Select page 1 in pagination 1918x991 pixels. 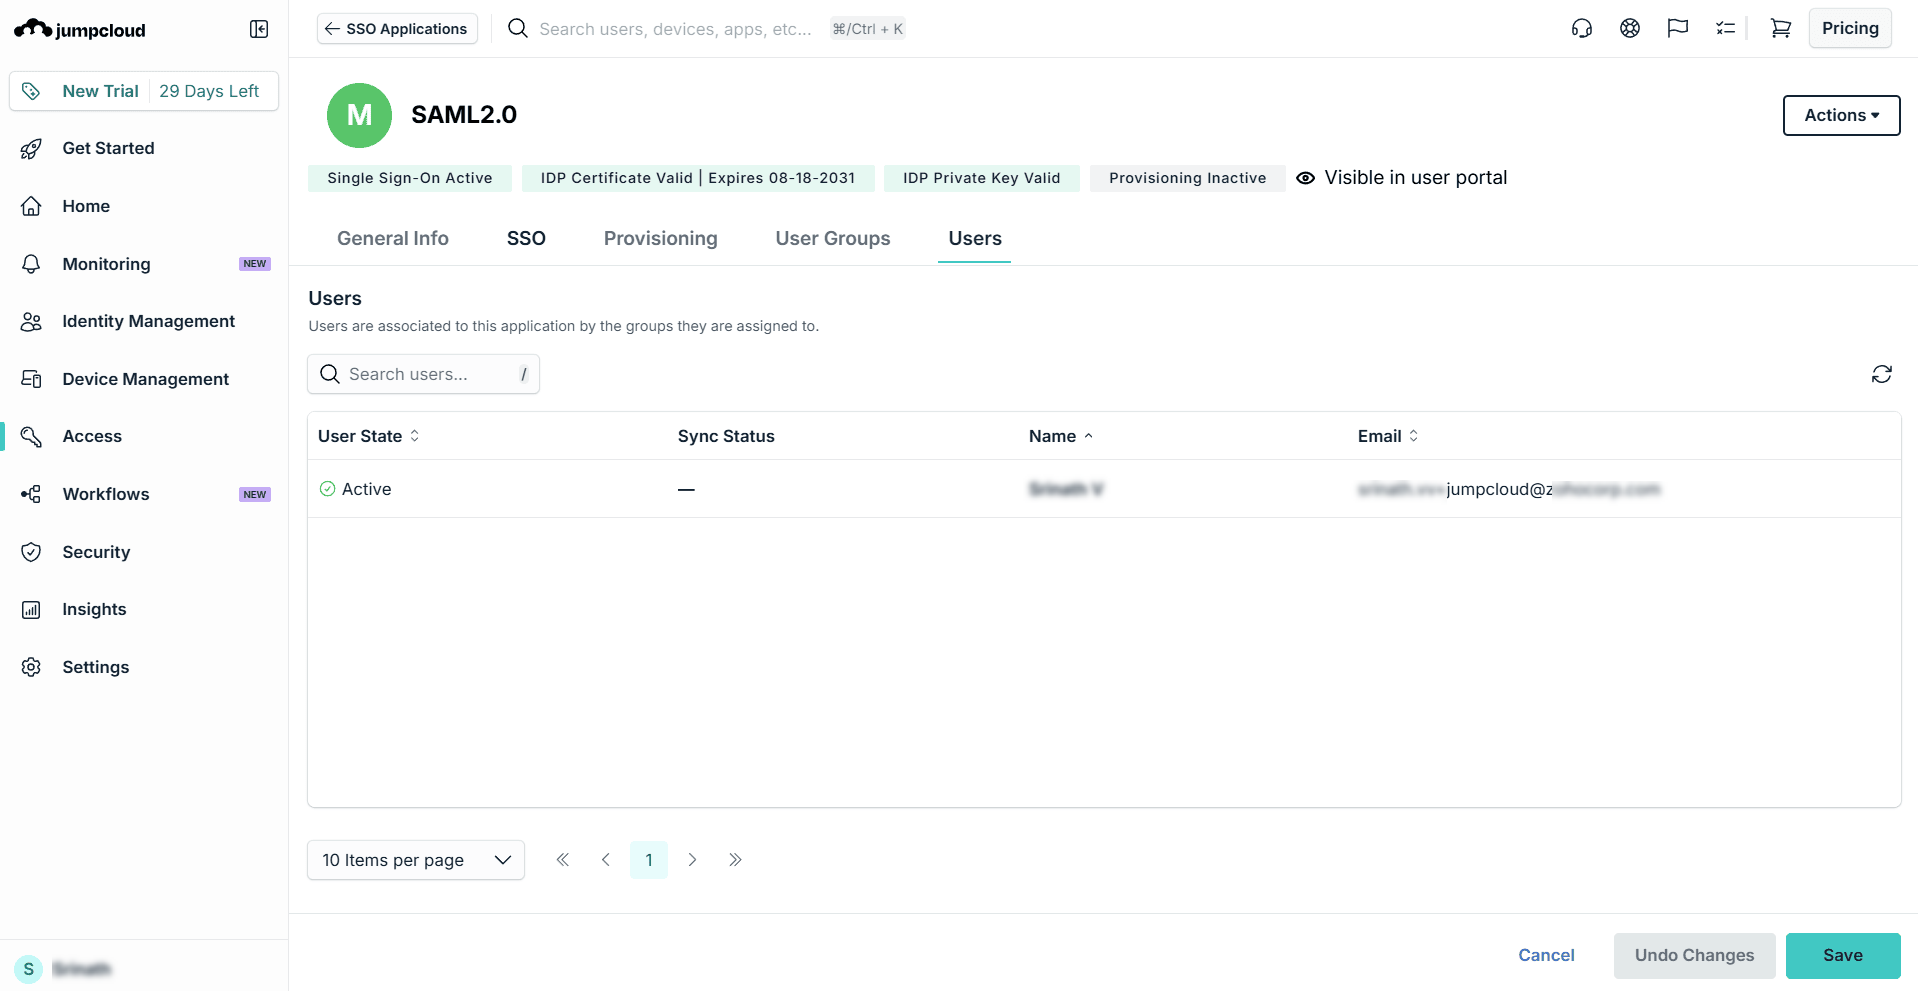pos(649,860)
